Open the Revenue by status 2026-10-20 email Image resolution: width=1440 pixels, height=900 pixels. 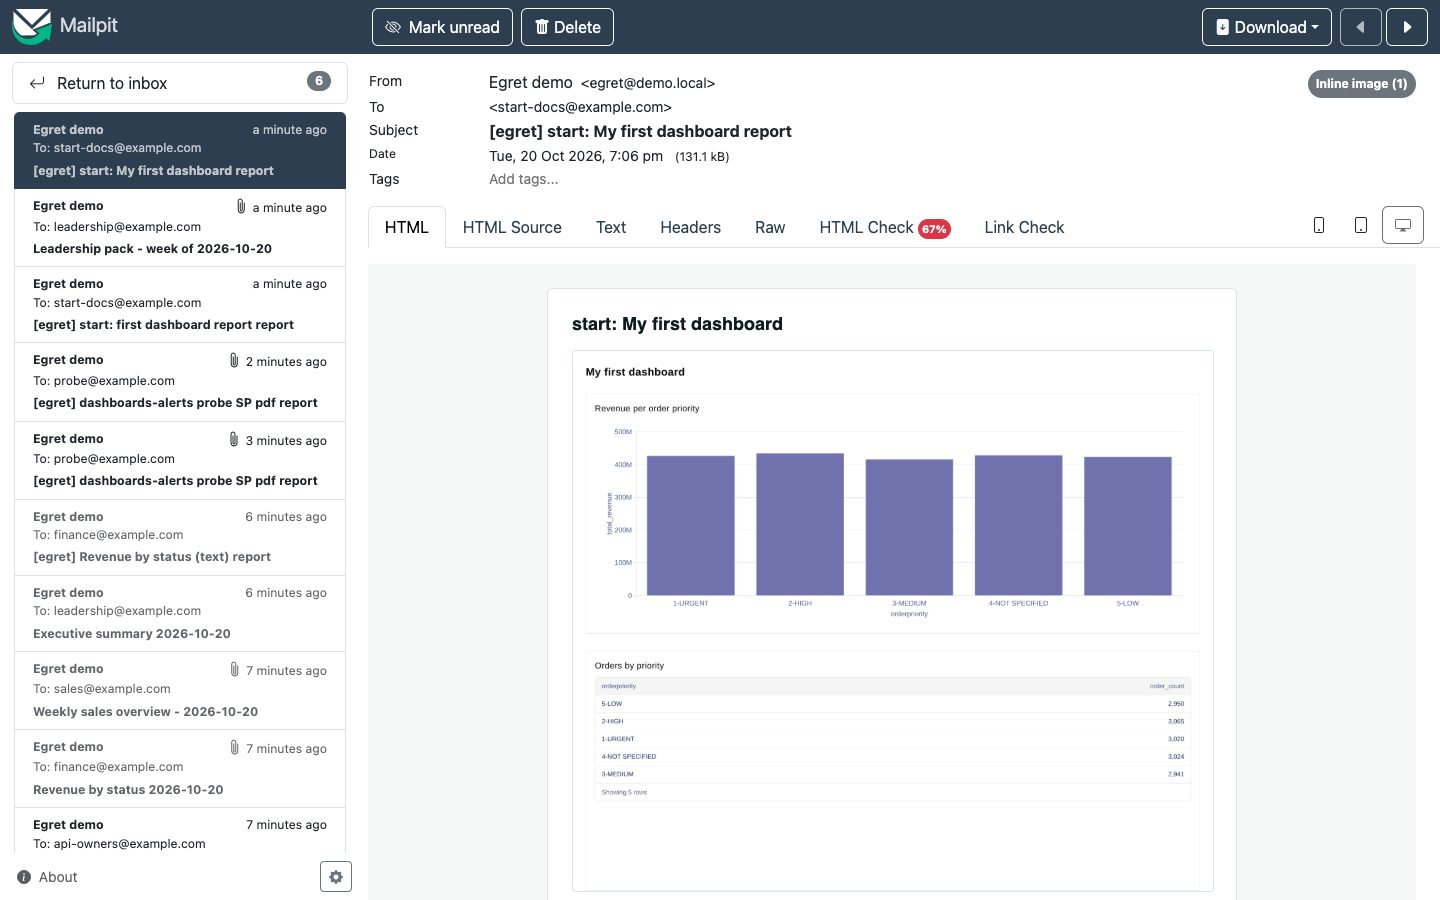tap(180, 769)
